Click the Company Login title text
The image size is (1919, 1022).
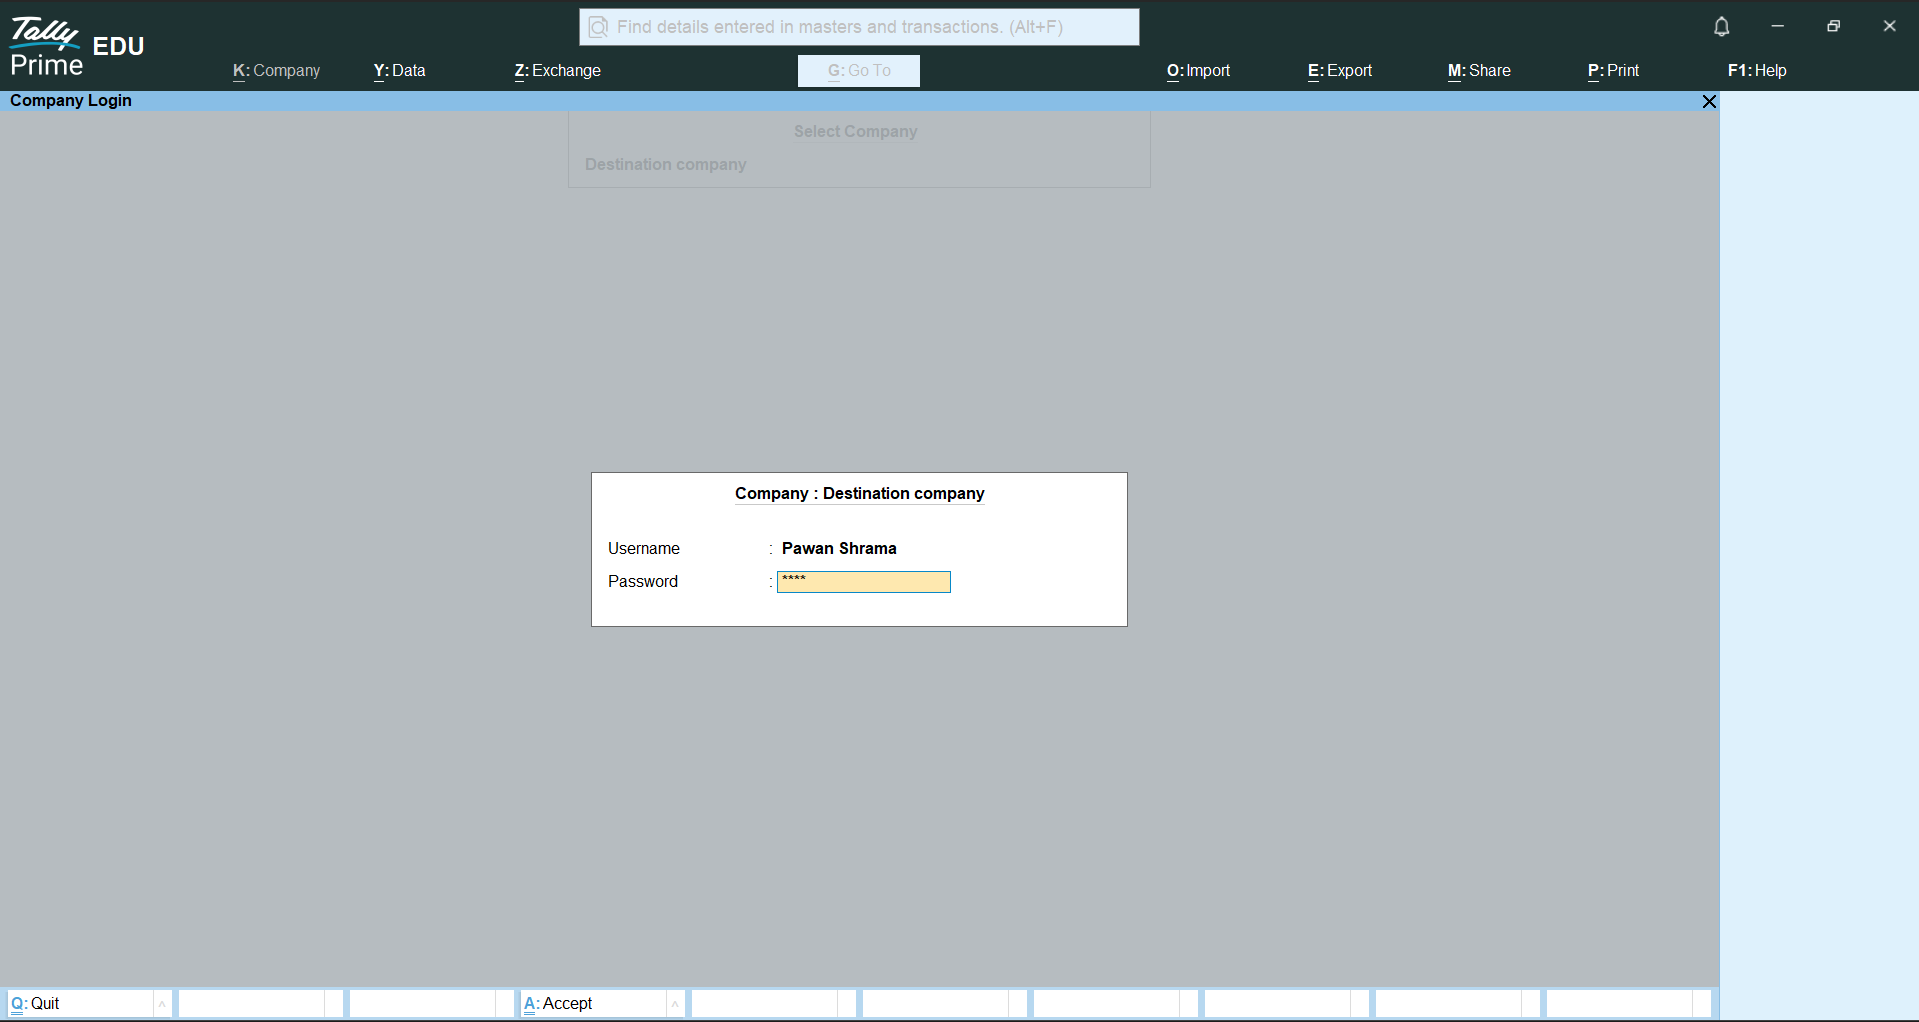71,101
